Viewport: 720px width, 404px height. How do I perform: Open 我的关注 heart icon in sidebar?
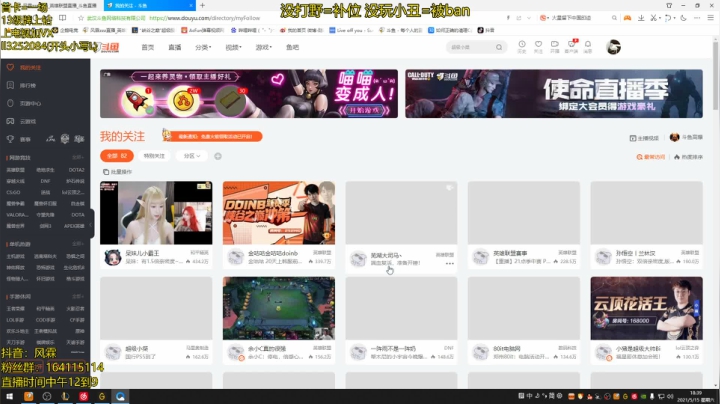click(10, 67)
